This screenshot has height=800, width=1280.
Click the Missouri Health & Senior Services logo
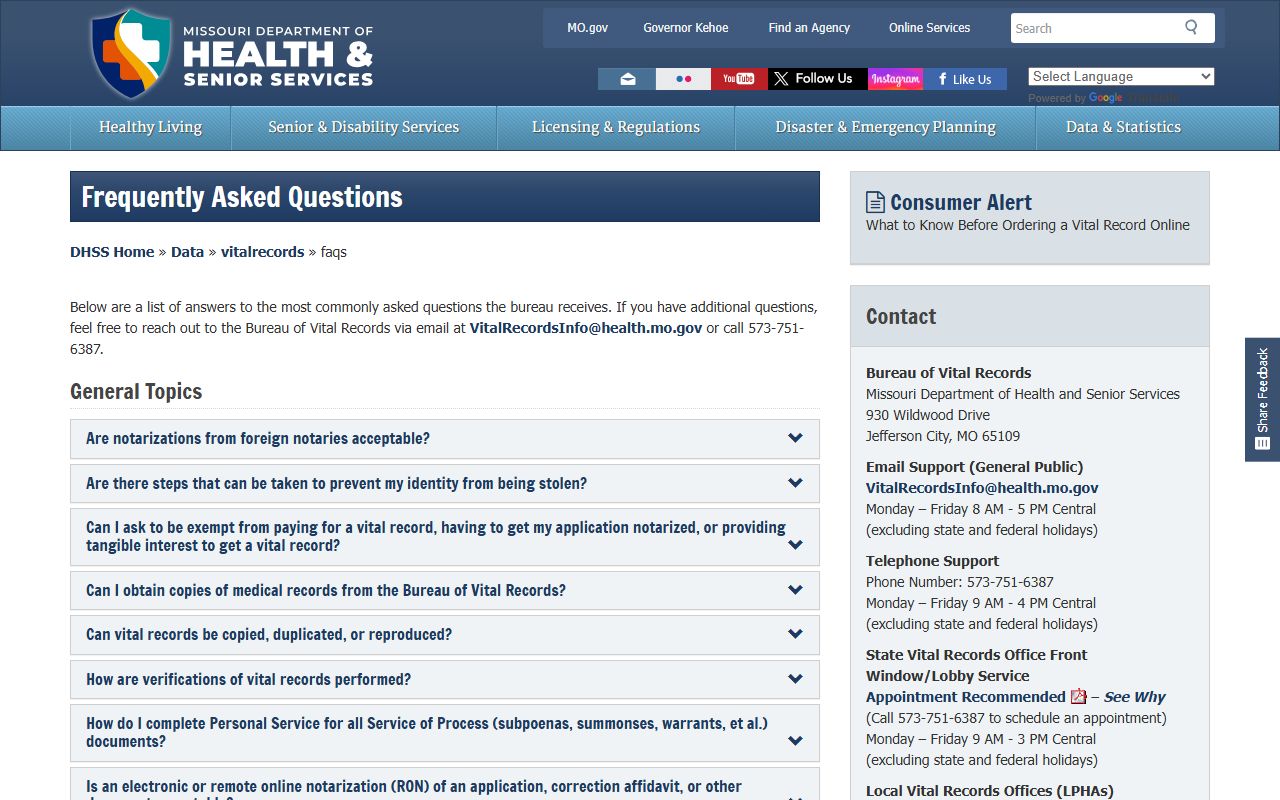click(x=232, y=54)
